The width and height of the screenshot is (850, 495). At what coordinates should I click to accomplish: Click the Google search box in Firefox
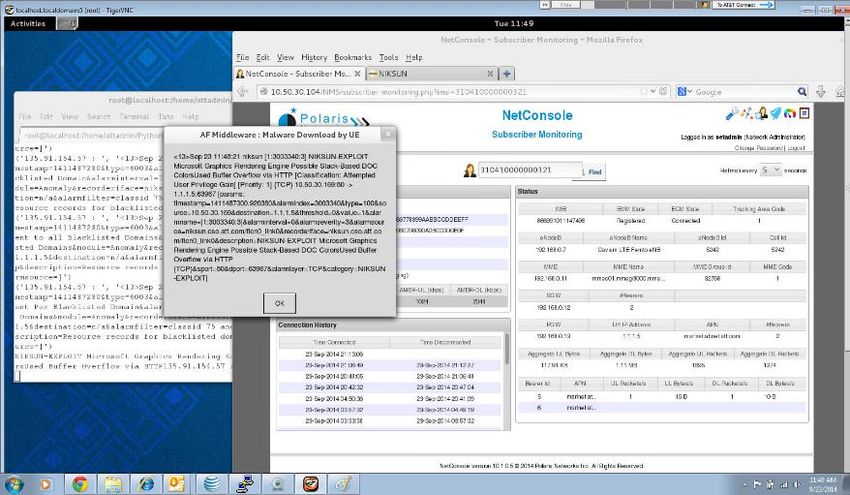pos(743,92)
